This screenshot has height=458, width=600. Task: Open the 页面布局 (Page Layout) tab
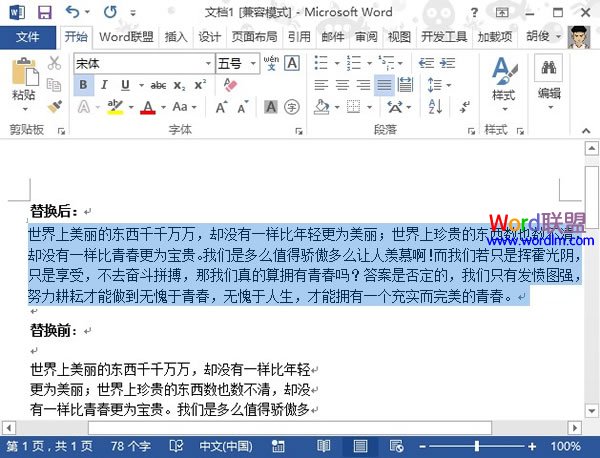click(255, 37)
